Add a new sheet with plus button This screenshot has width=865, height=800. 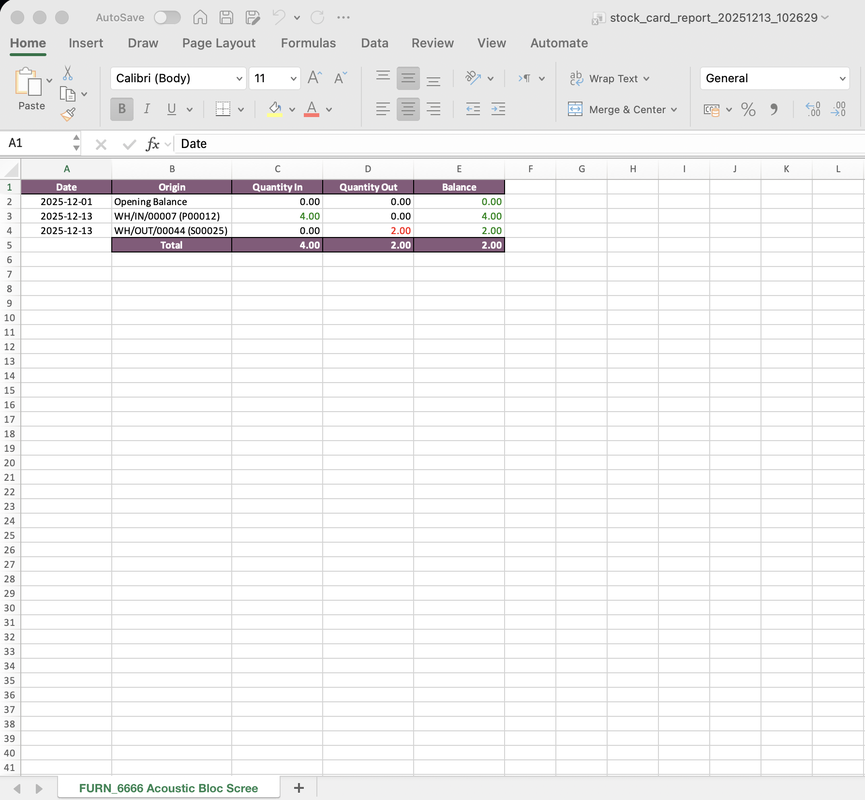pos(298,788)
